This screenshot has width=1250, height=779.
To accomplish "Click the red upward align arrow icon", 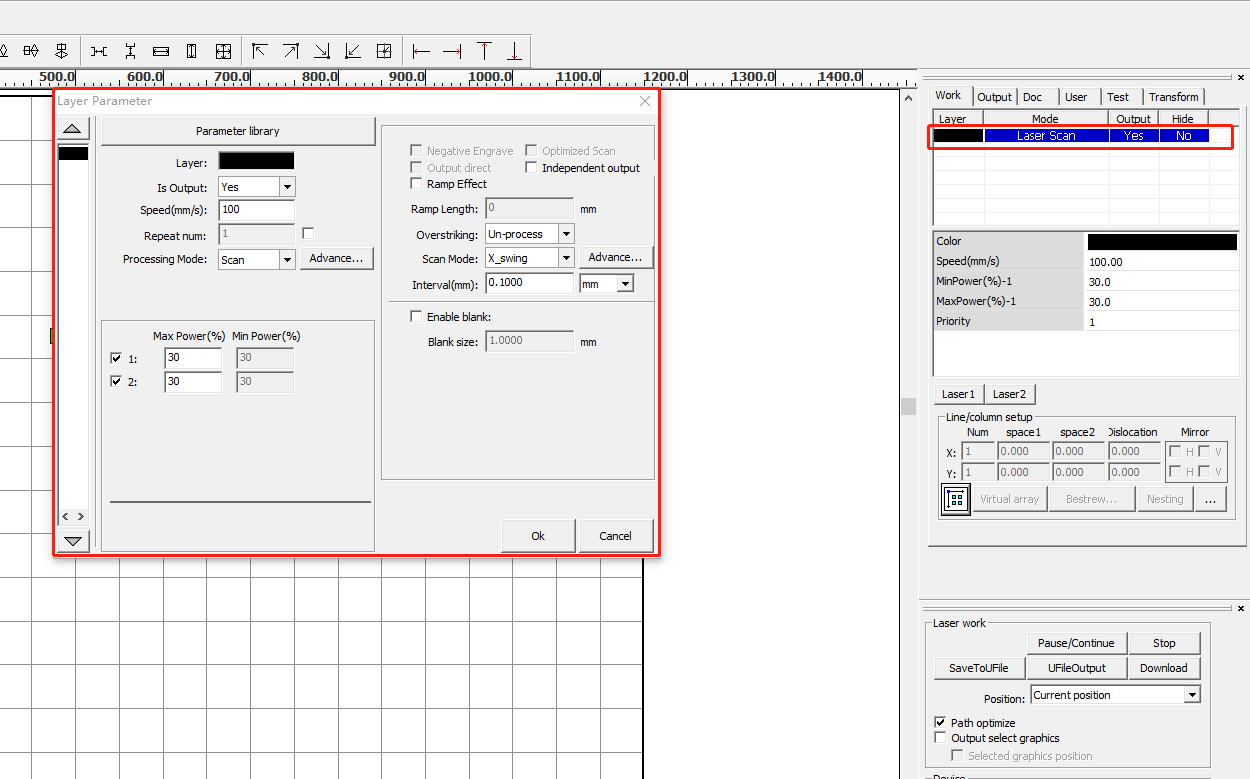I will [484, 51].
